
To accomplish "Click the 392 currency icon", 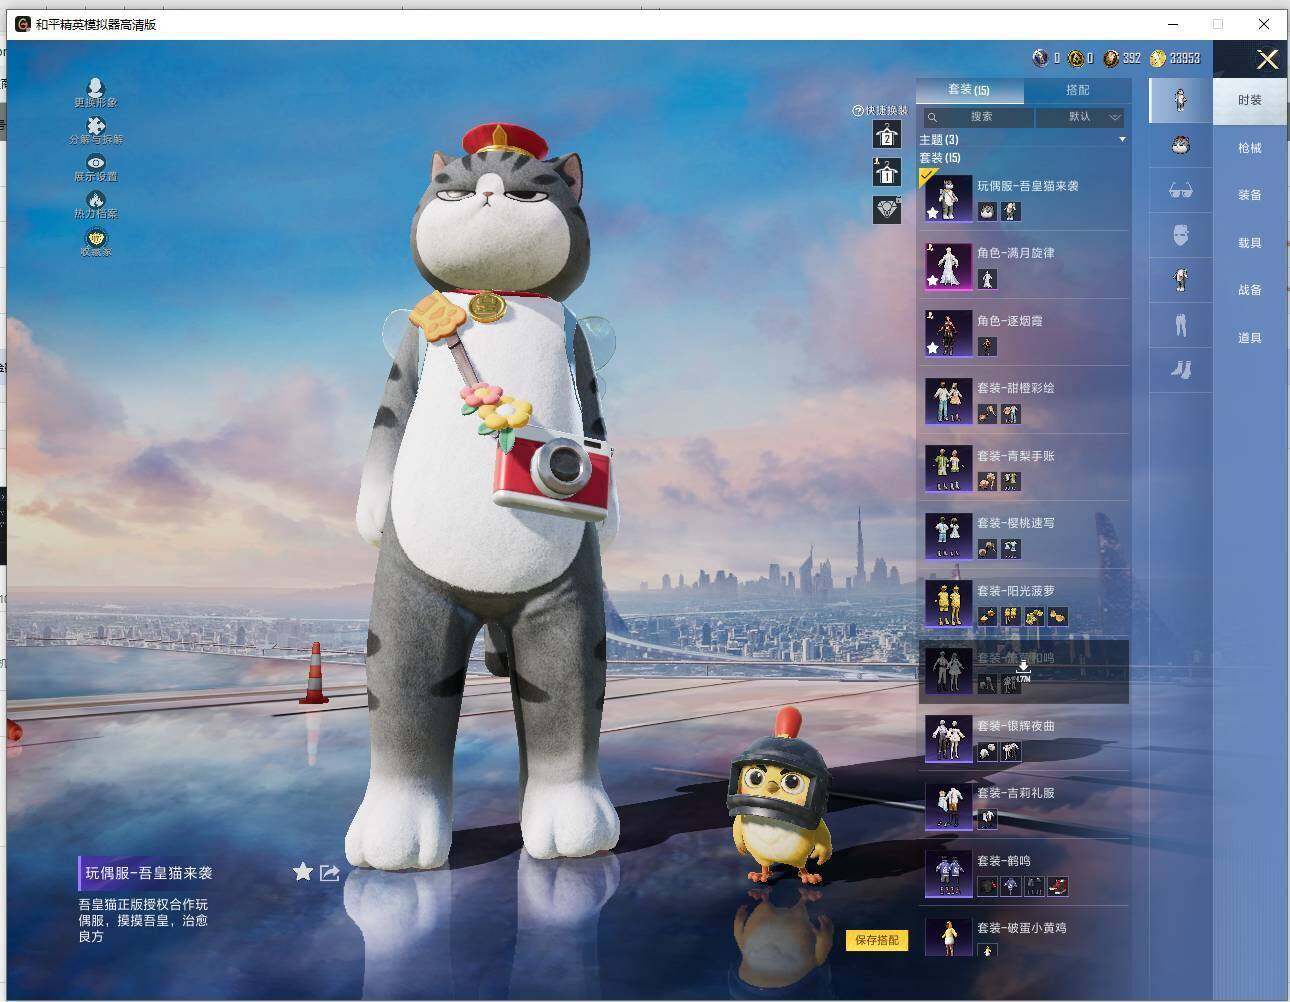I will pos(1111,58).
